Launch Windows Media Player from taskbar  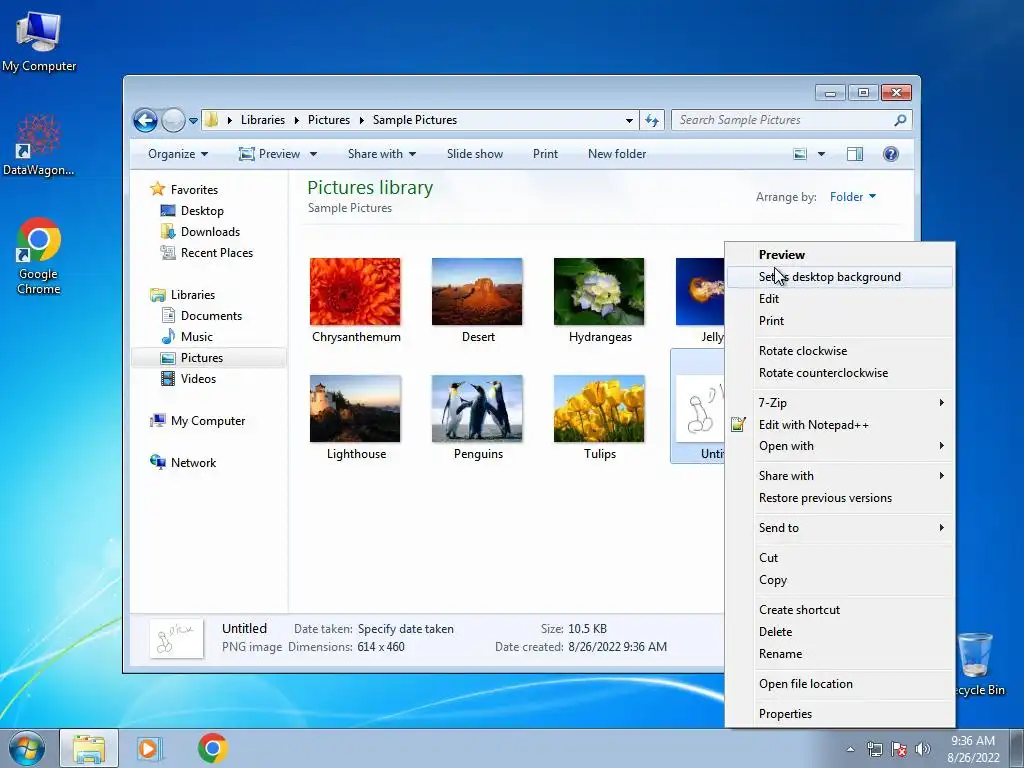click(150, 748)
